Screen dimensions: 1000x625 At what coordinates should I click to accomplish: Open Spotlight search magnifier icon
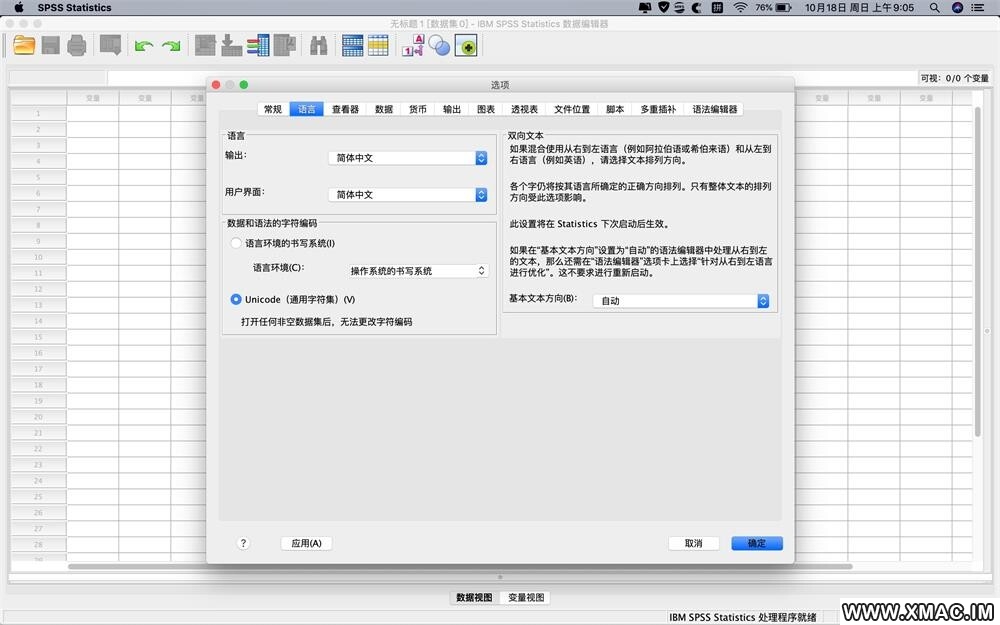tap(934, 8)
